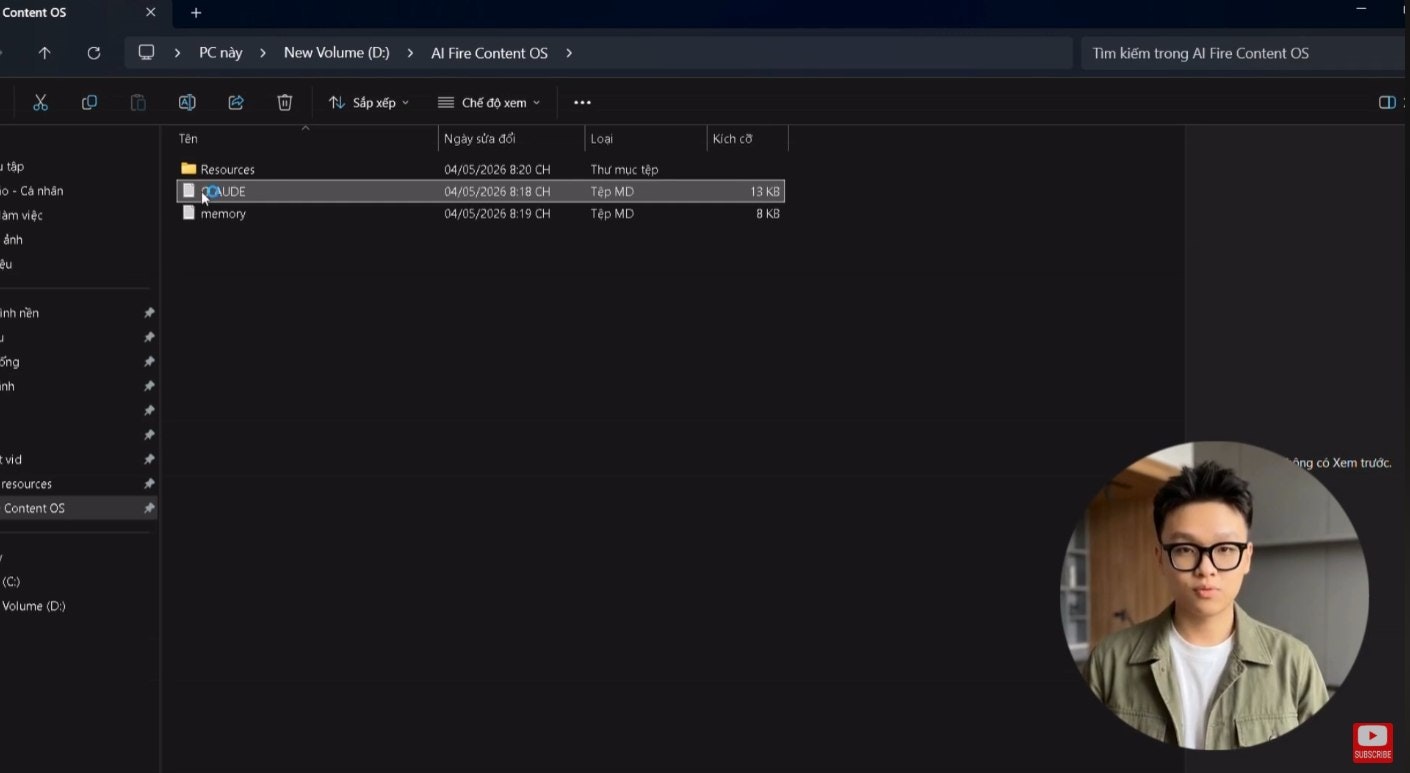Focus the Tìm kiếm trong AI Fire search box
This screenshot has width=1410, height=773.
(1242, 53)
